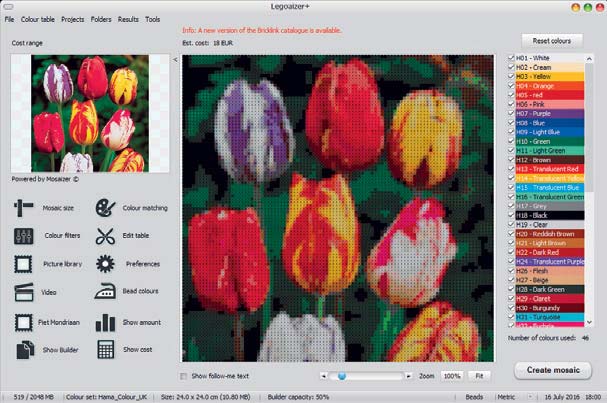Select the H26 - Flesh swatch

[x=550, y=271]
